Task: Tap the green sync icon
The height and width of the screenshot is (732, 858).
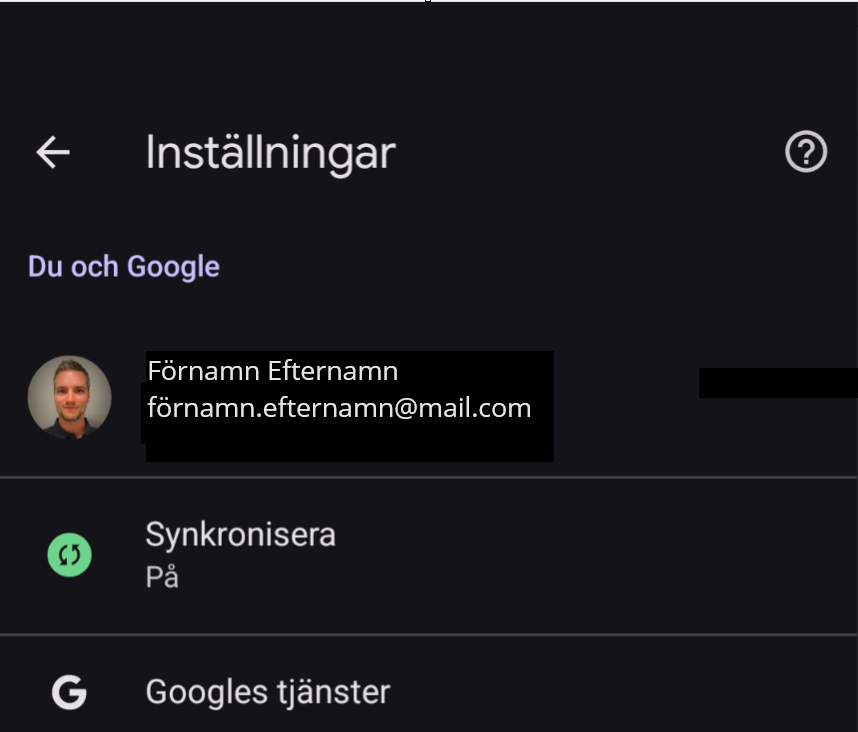Action: coord(69,555)
